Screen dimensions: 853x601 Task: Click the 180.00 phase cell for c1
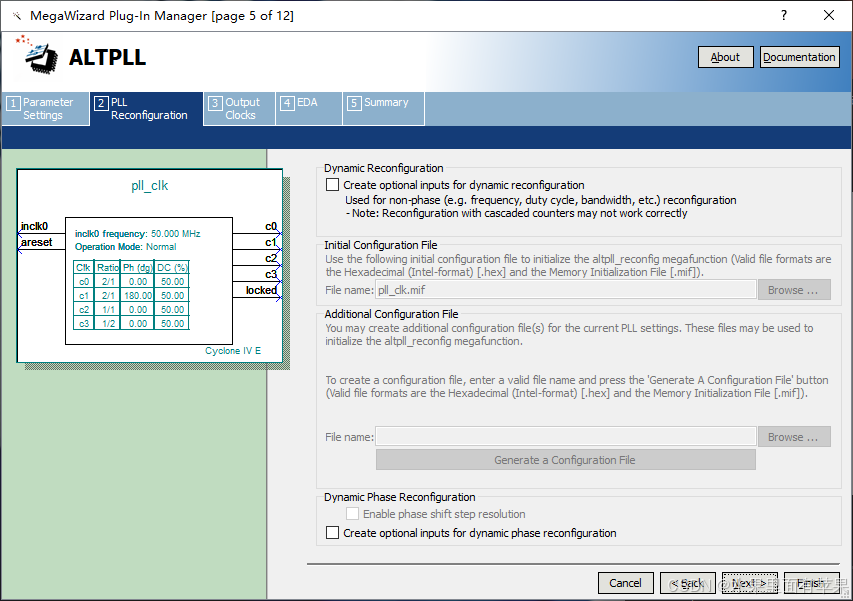point(138,295)
